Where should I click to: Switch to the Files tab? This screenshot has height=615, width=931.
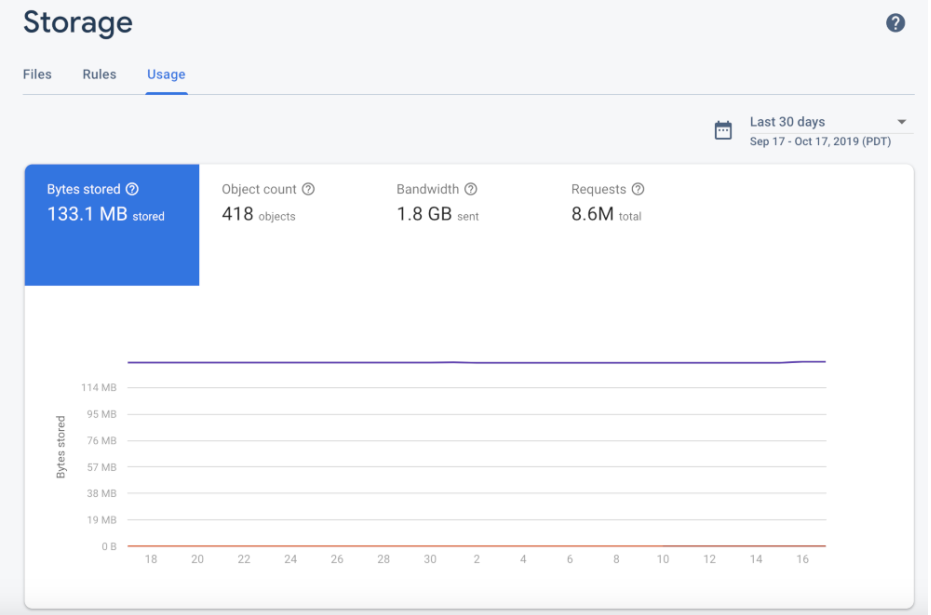coord(37,74)
